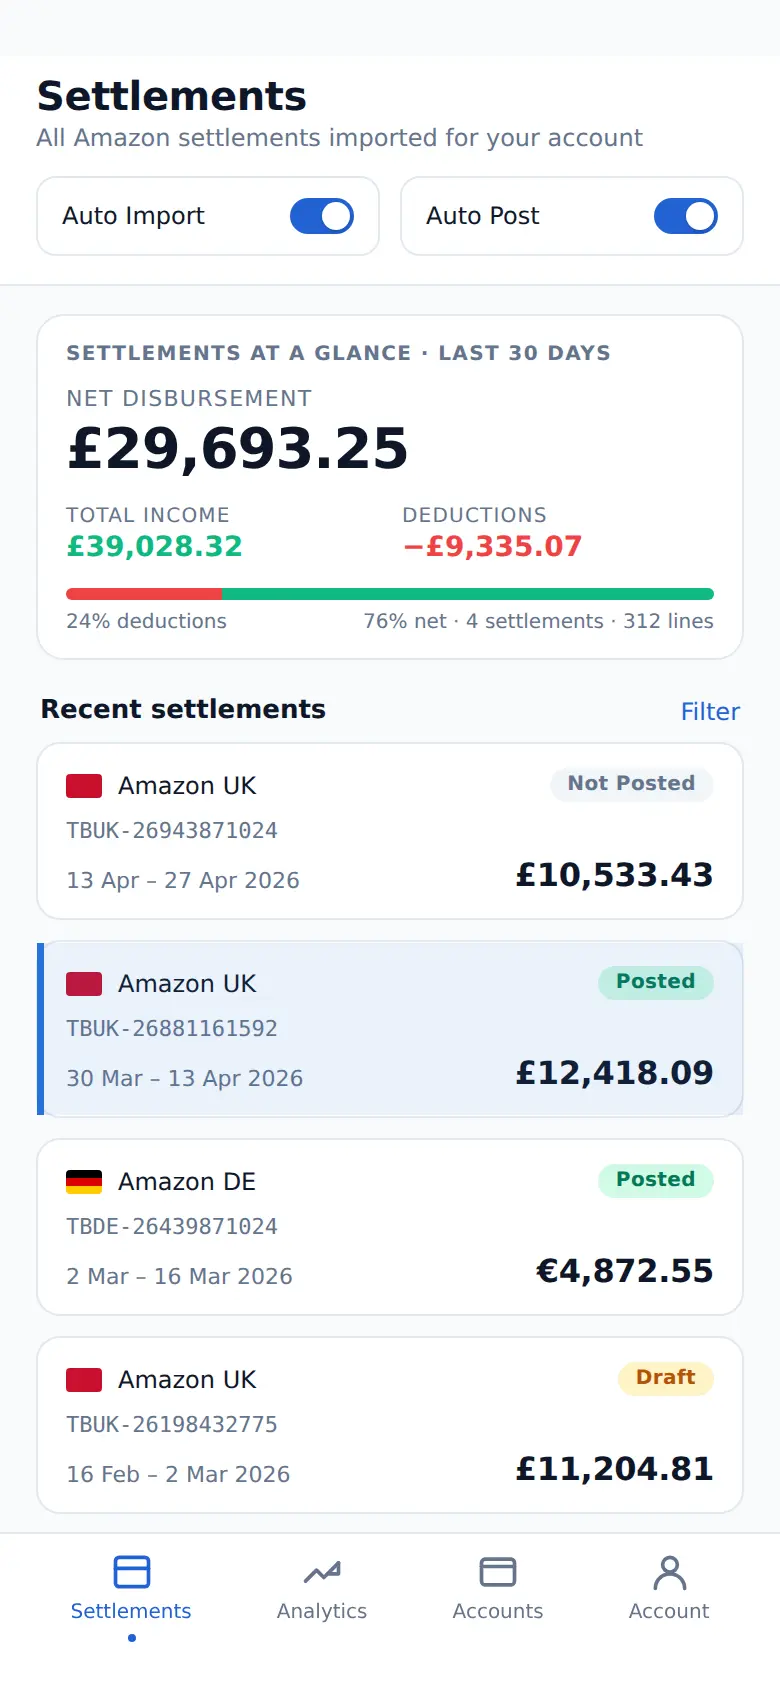Screen dimensions: 780x1688
Task: Turn off the Auto Post switch
Action: (x=686, y=216)
